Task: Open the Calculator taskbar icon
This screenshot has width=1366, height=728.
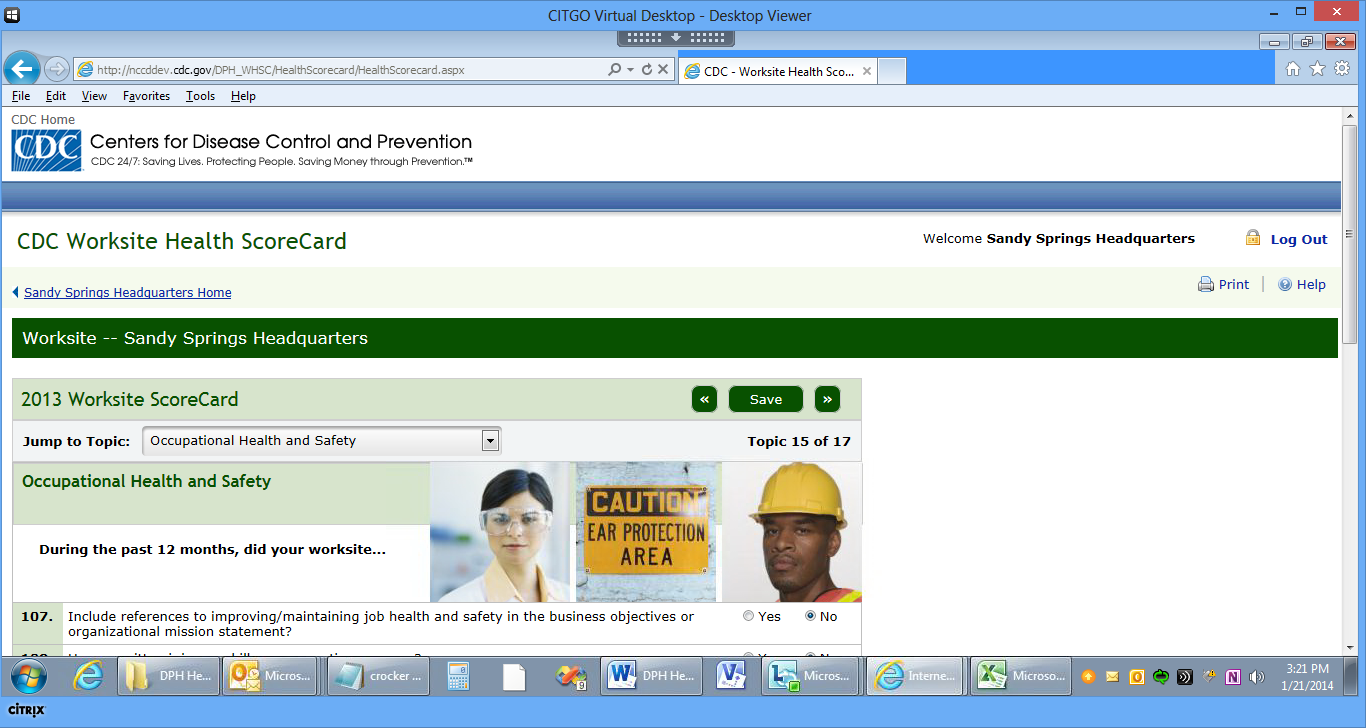Action: (459, 677)
